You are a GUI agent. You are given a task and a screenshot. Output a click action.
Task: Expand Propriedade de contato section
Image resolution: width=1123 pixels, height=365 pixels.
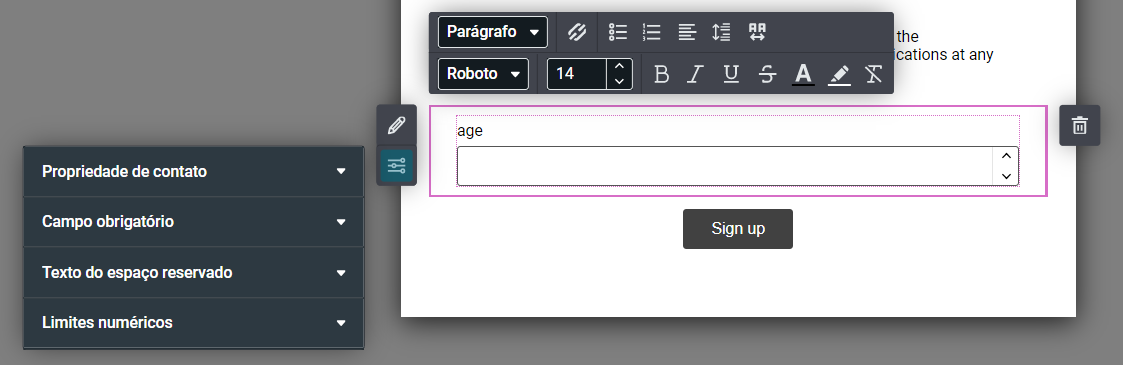pyautogui.click(x=193, y=172)
